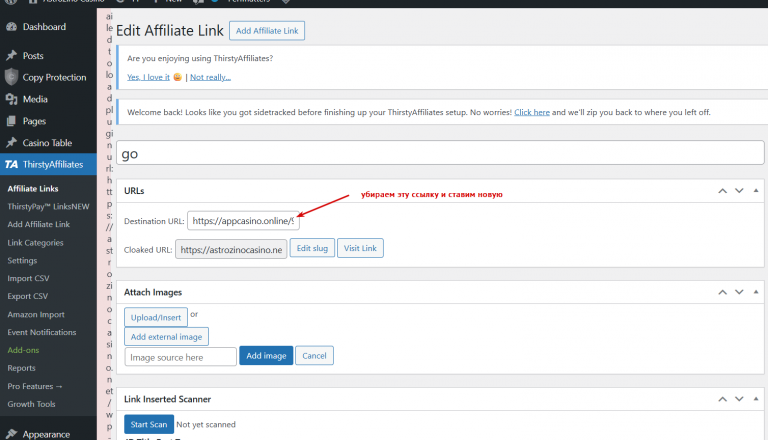Image resolution: width=768 pixels, height=440 pixels.
Task: Click 'Yes, I love it' link
Action: tap(148, 77)
